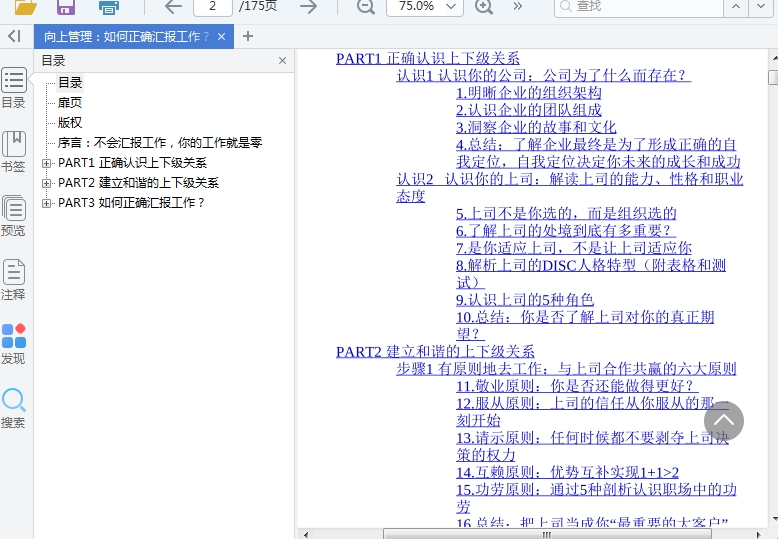Open the 搜索 search panel
The height and width of the screenshot is (539, 778).
pyautogui.click(x=14, y=408)
